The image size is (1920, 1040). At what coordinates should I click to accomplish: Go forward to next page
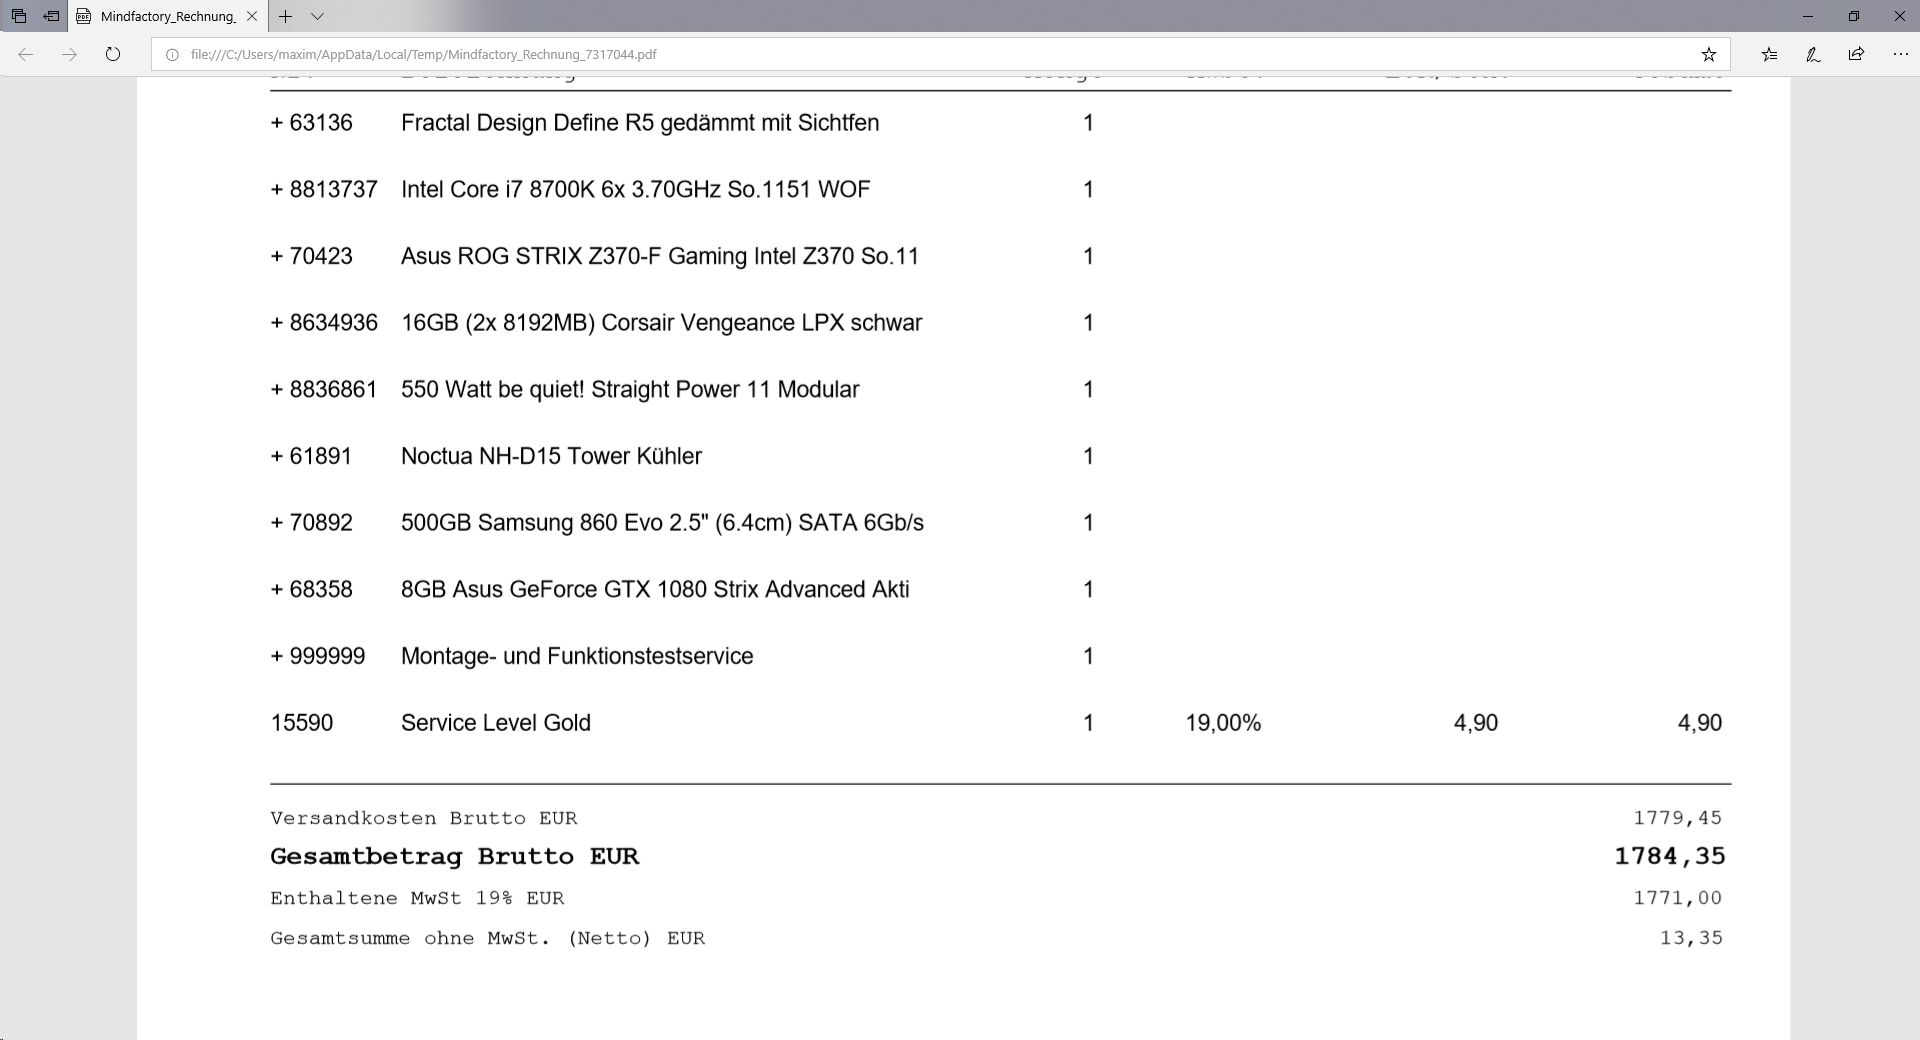69,54
